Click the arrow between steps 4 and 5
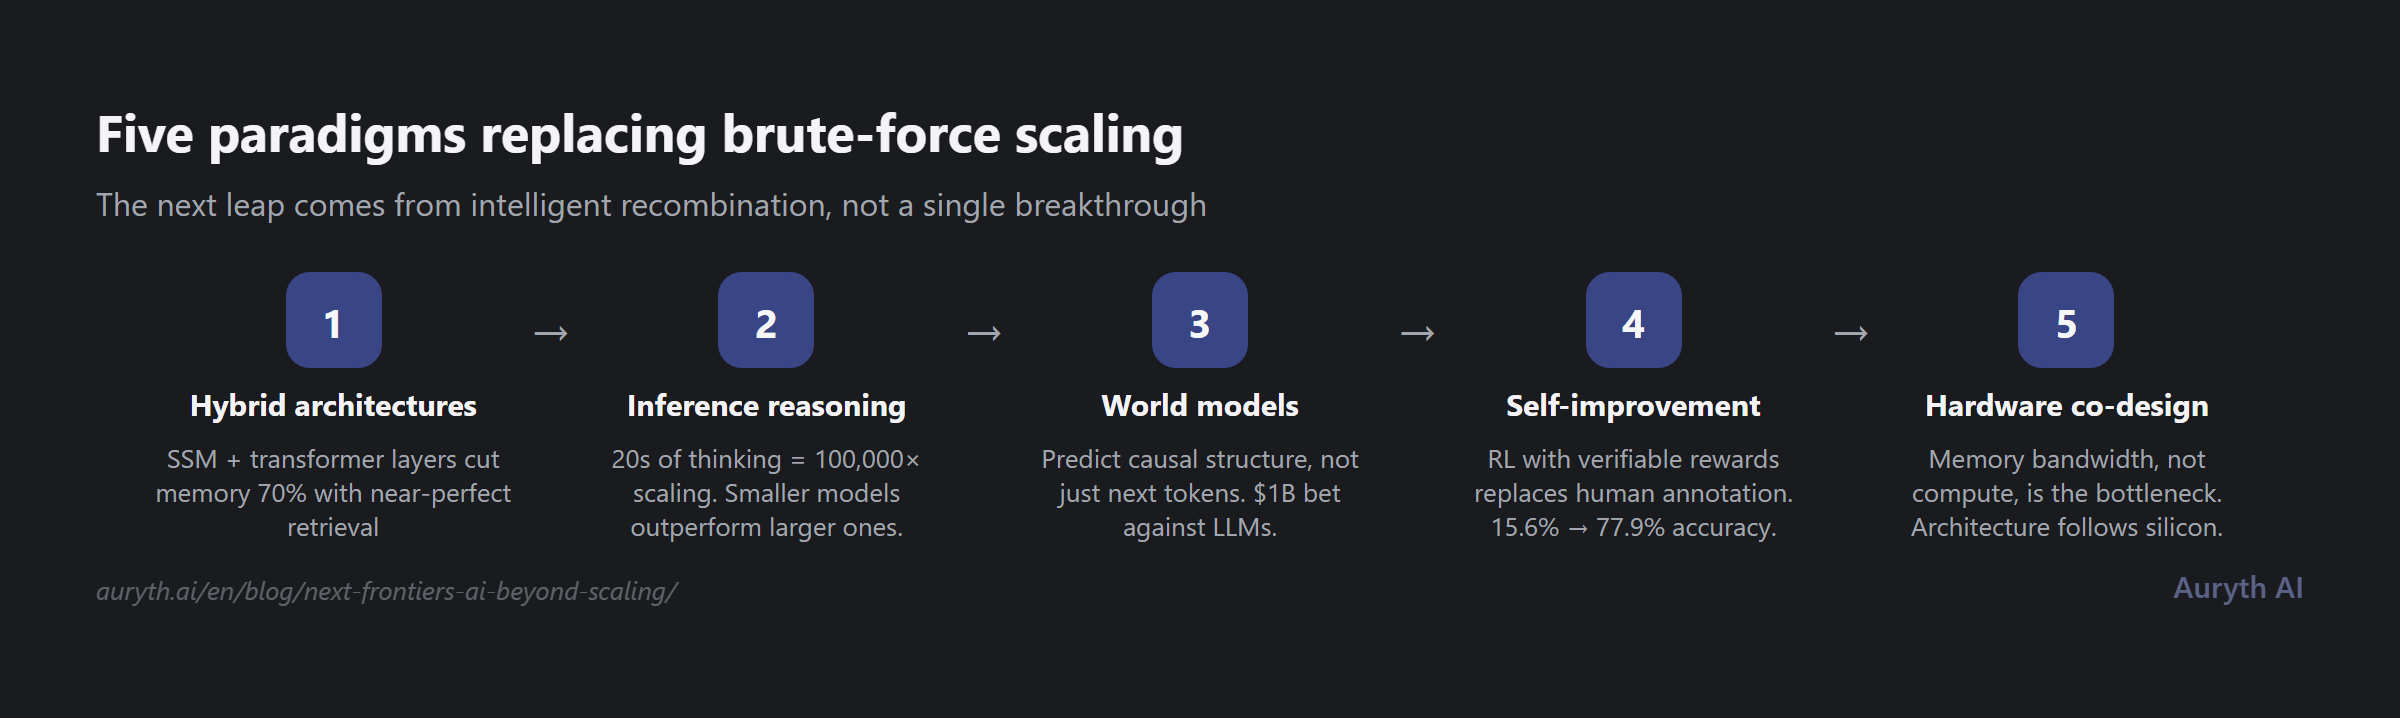 click(x=1851, y=333)
